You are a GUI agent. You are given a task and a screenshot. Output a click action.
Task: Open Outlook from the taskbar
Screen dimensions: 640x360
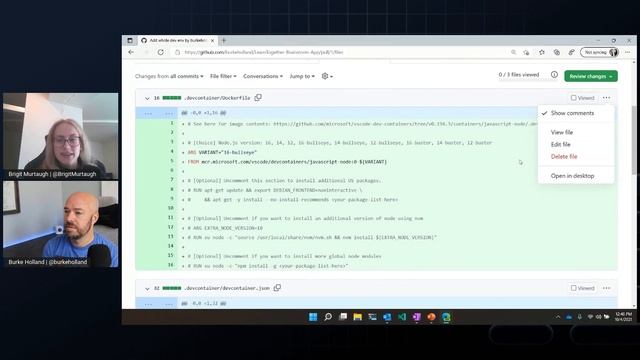387,317
